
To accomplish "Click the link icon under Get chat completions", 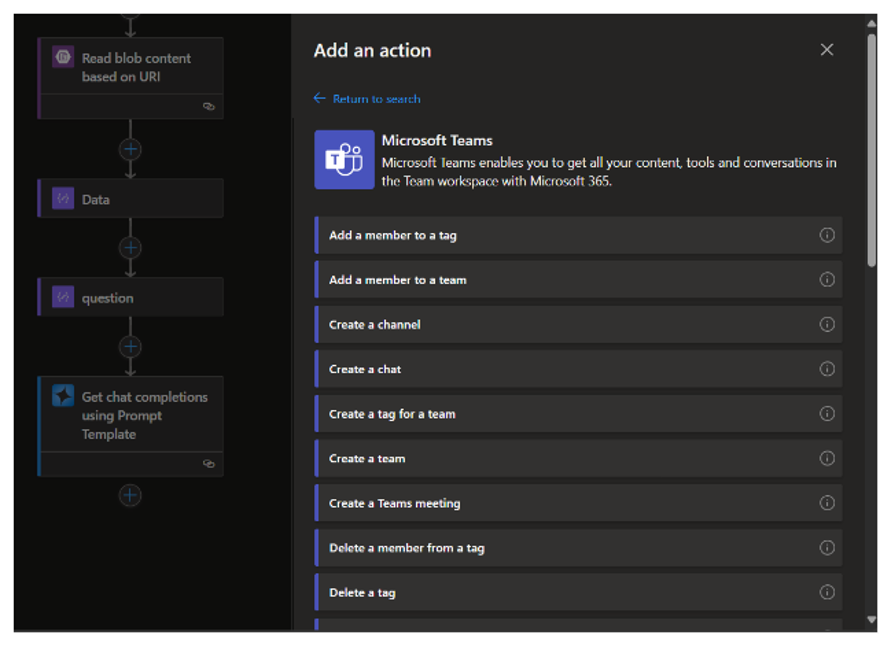I will click(209, 464).
